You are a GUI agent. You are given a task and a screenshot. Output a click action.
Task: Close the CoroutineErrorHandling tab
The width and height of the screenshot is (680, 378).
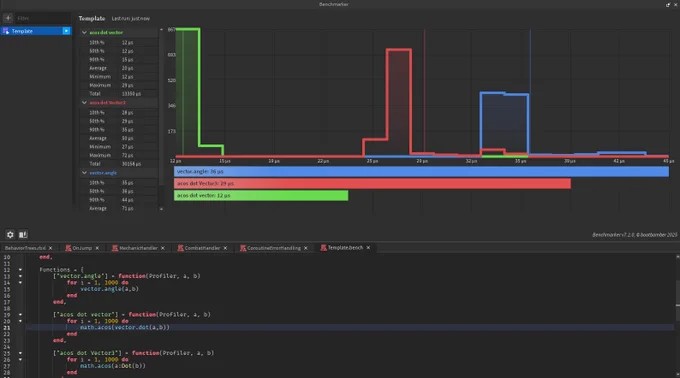(x=306, y=248)
